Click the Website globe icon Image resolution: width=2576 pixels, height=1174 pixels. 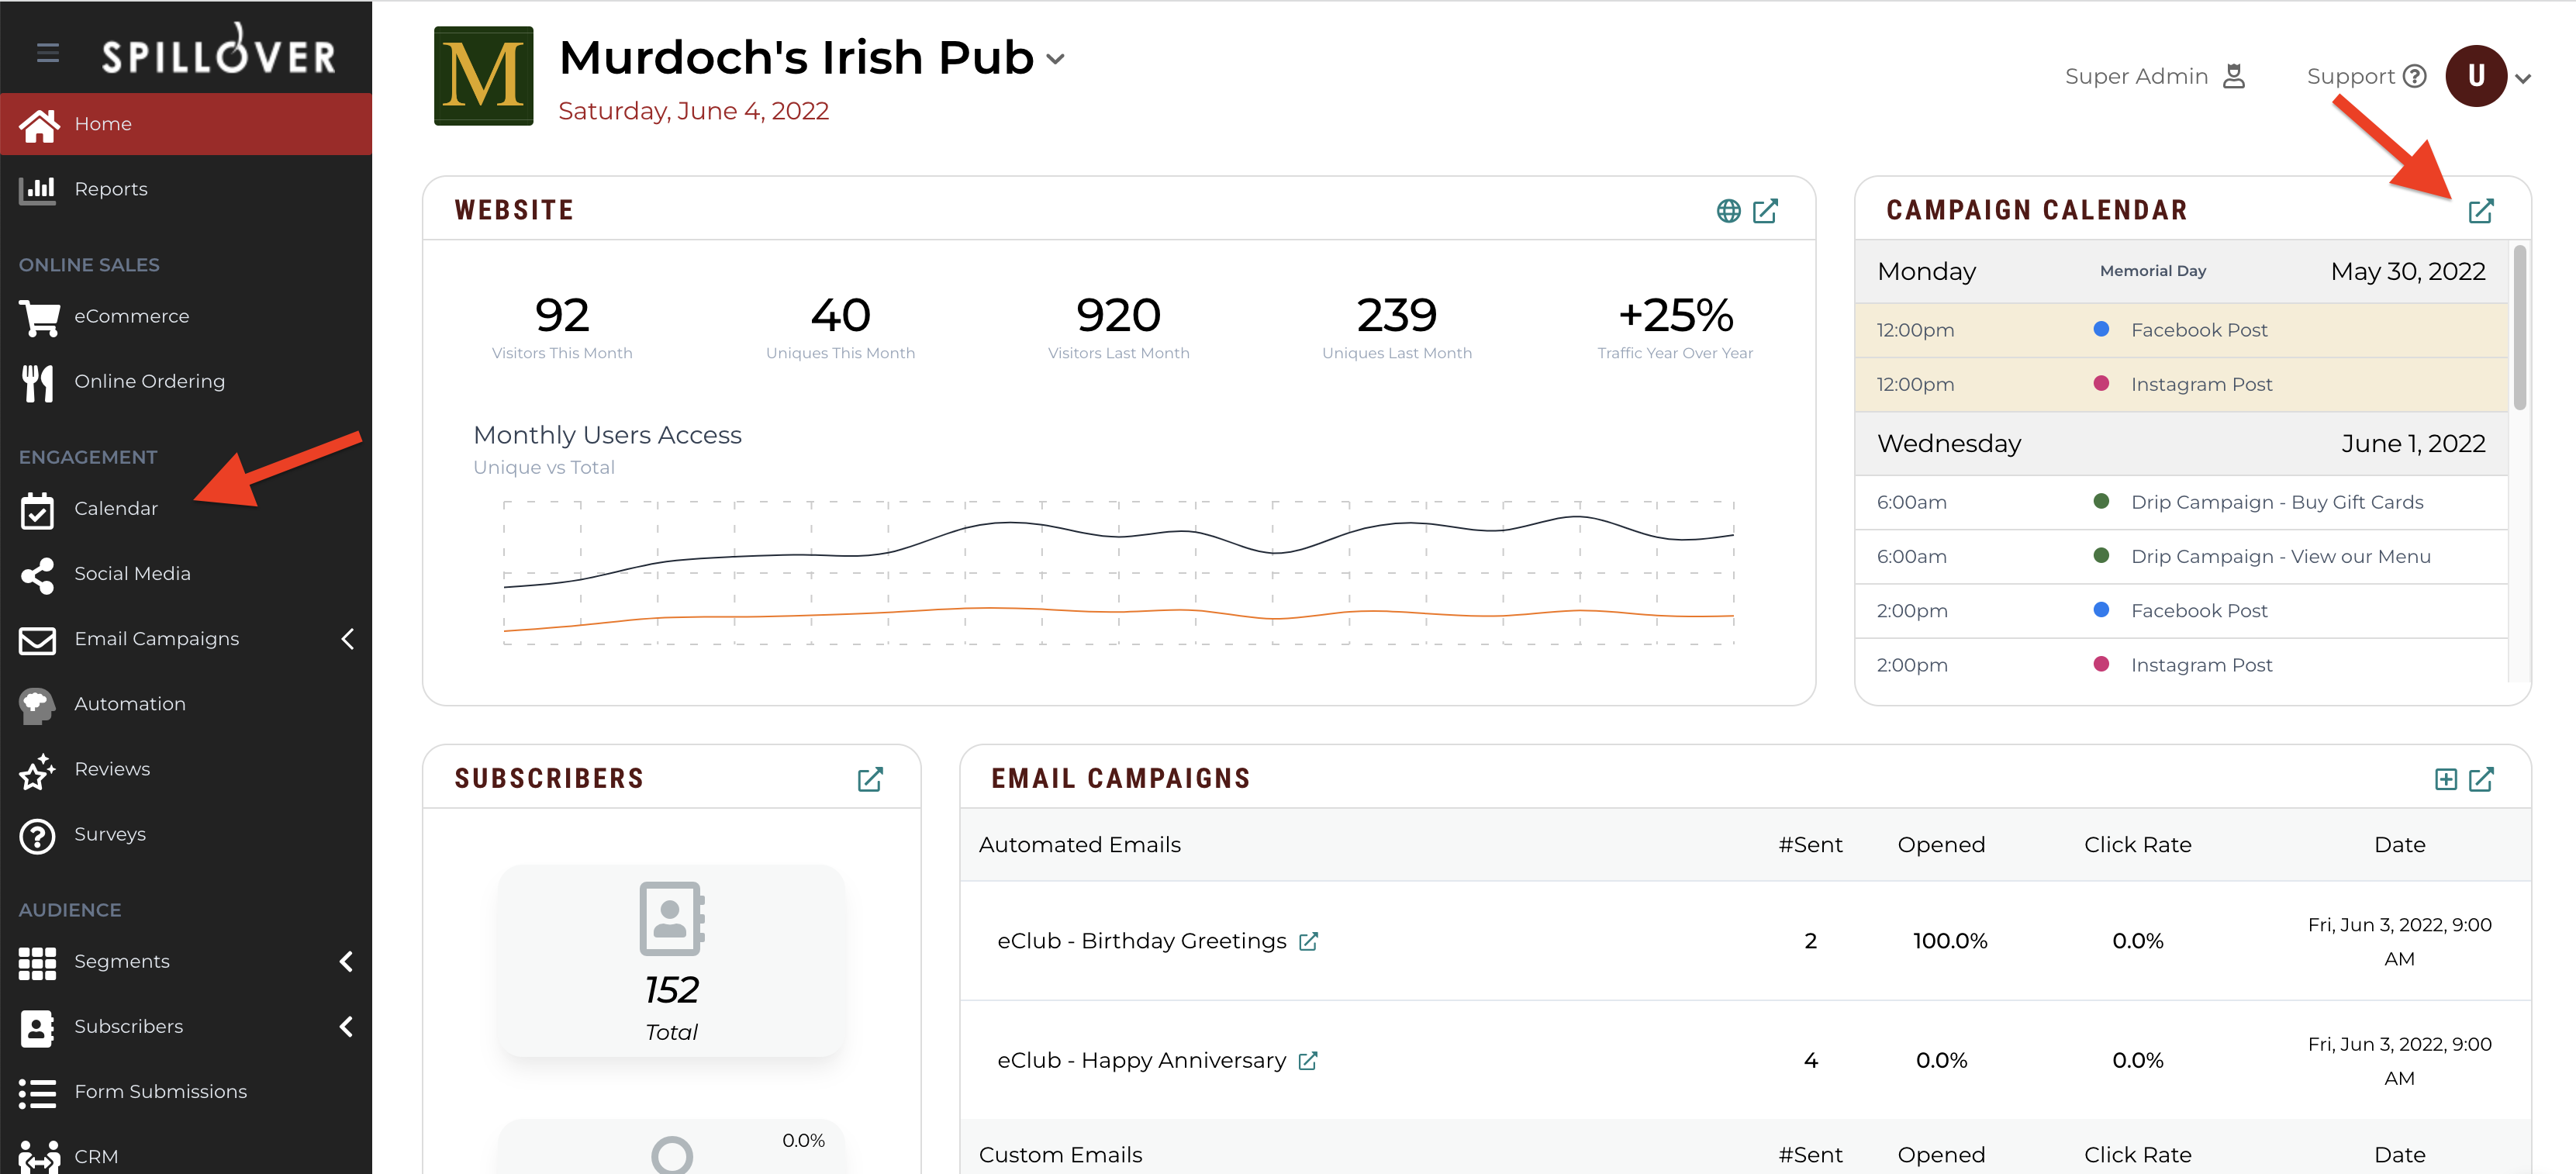pyautogui.click(x=1728, y=211)
